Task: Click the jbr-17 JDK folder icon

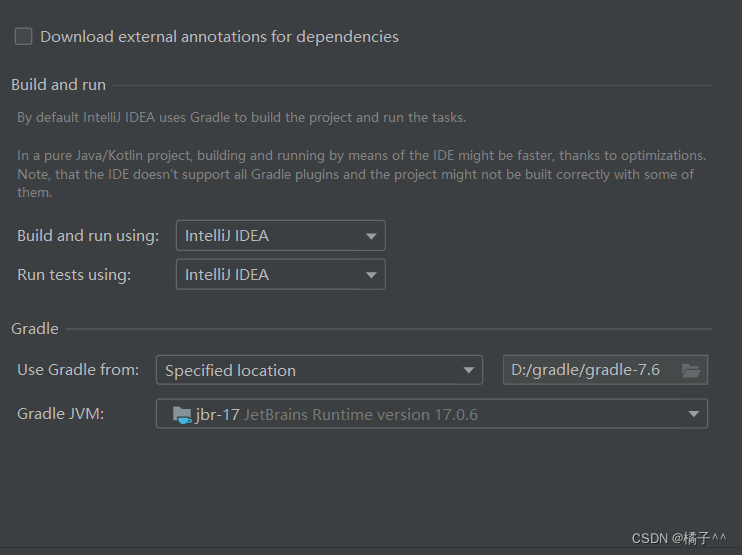Action: (x=182, y=415)
